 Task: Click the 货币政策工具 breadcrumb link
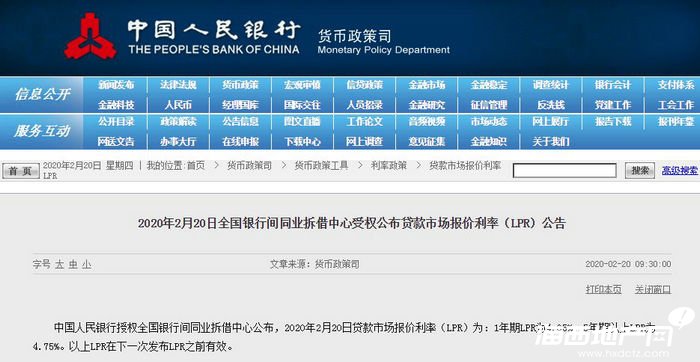point(321,166)
